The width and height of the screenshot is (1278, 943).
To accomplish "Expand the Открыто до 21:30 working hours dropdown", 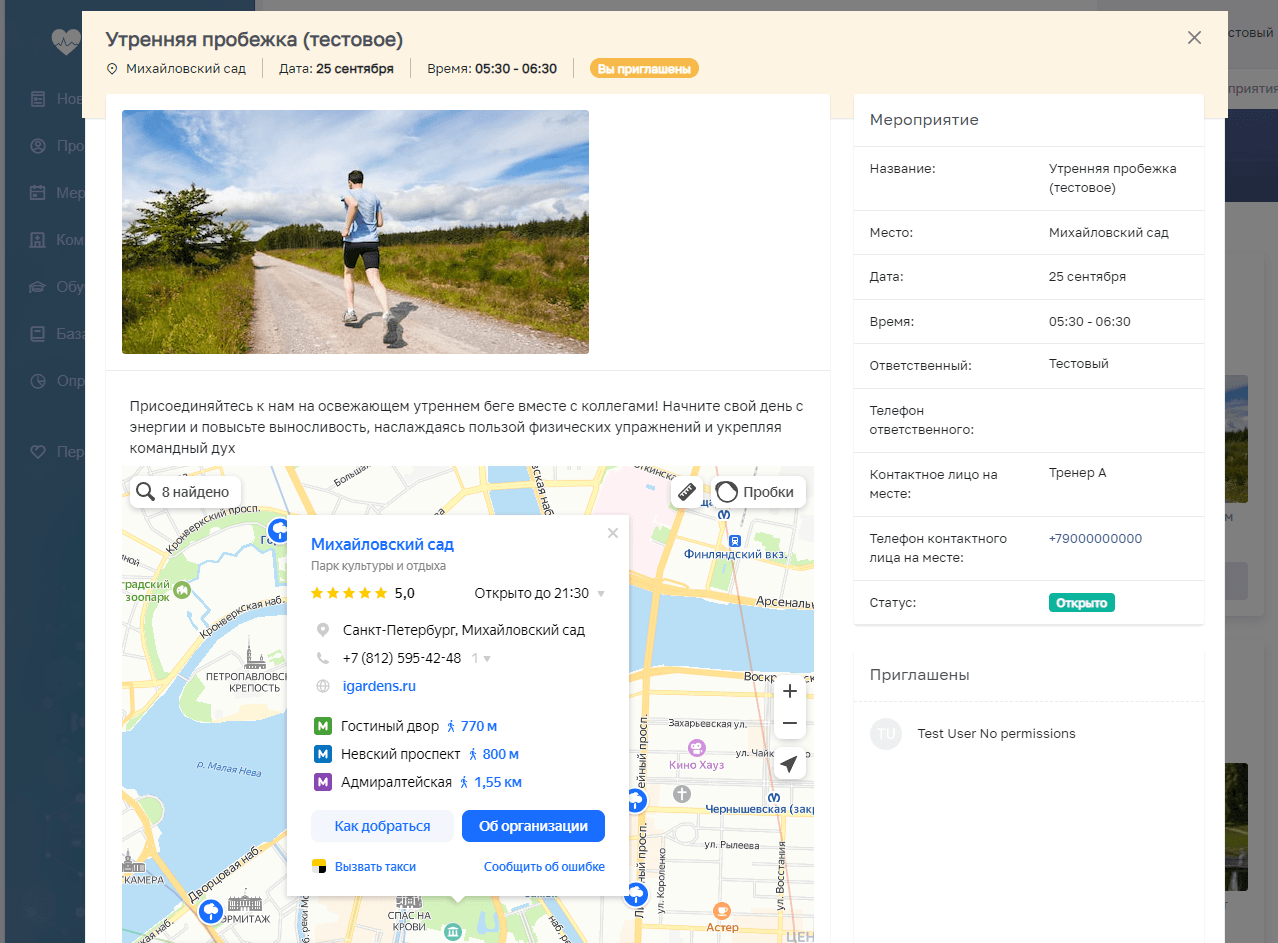I will point(601,594).
